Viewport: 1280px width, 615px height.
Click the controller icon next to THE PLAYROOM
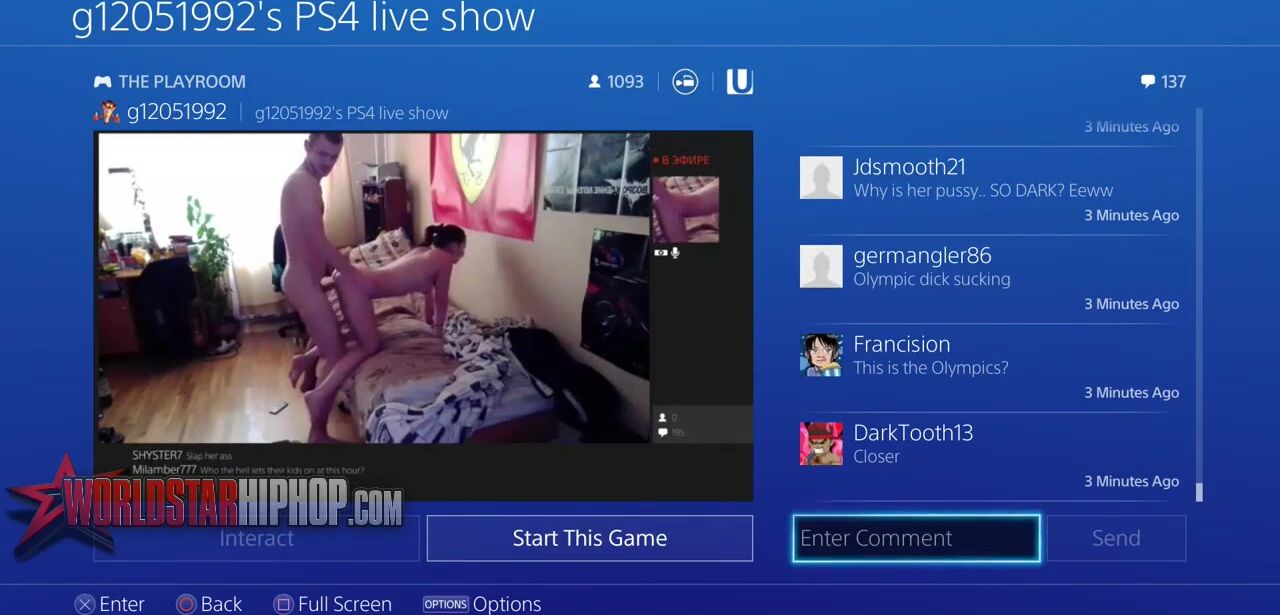tap(102, 82)
